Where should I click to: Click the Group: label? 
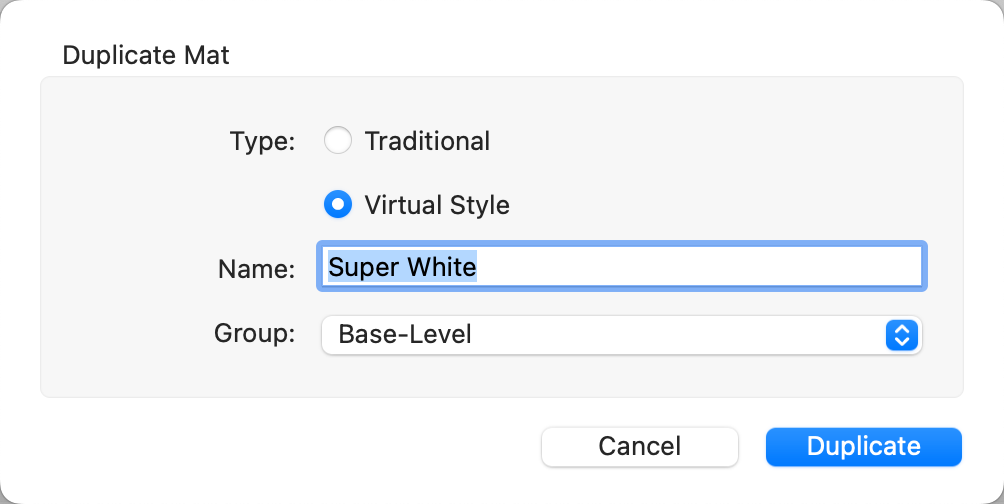[254, 333]
